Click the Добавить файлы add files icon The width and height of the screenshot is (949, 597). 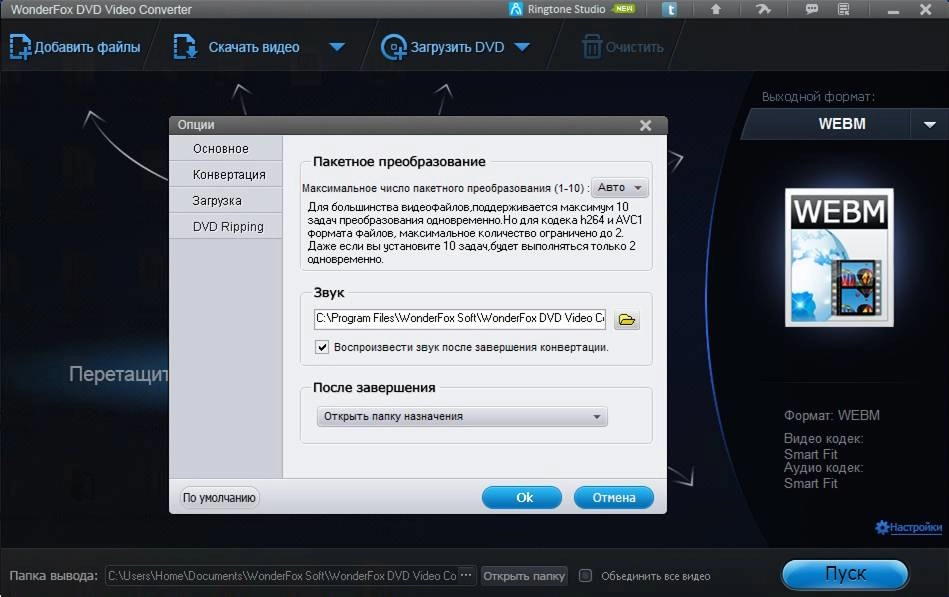20,47
